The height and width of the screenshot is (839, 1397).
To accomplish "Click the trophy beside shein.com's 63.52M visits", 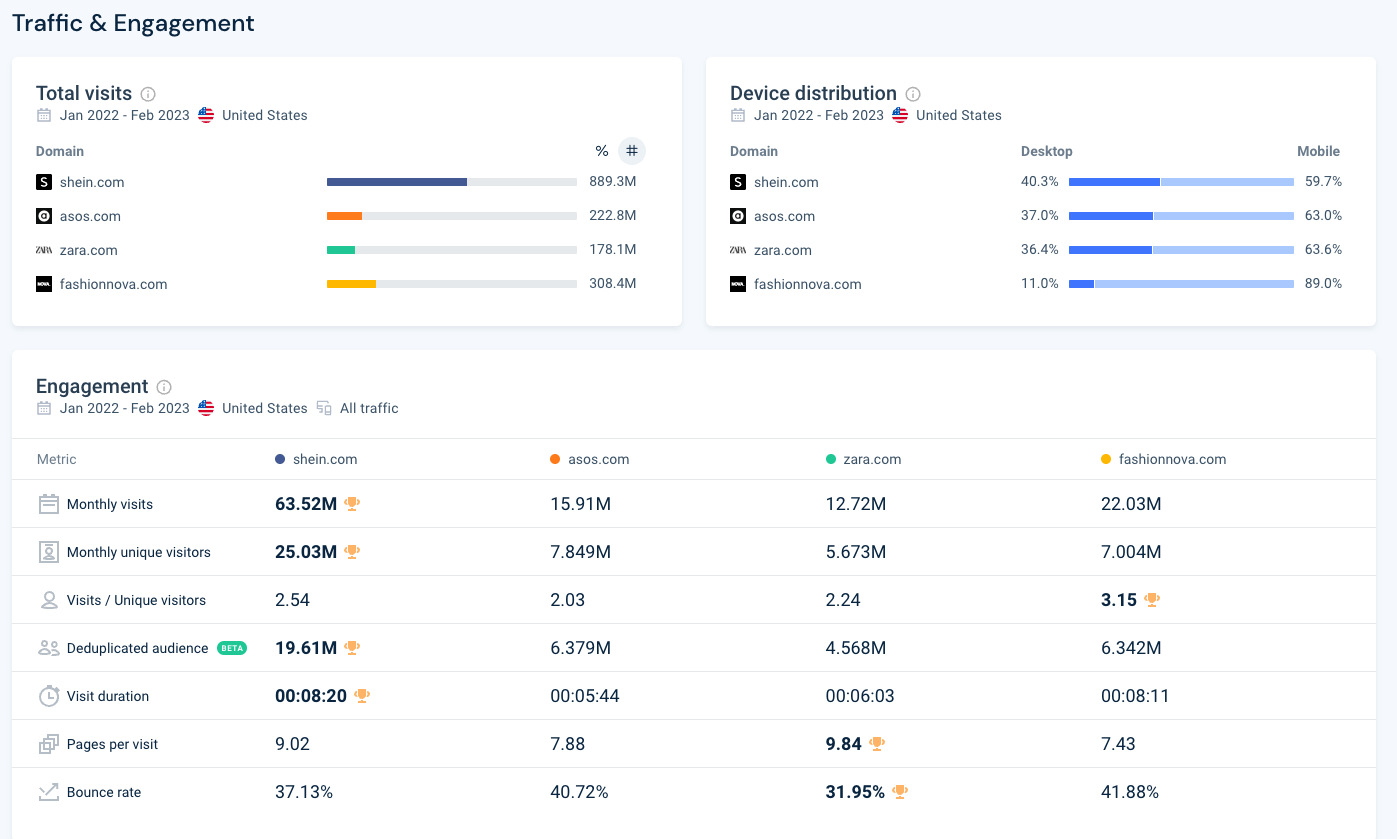I will pyautogui.click(x=352, y=504).
